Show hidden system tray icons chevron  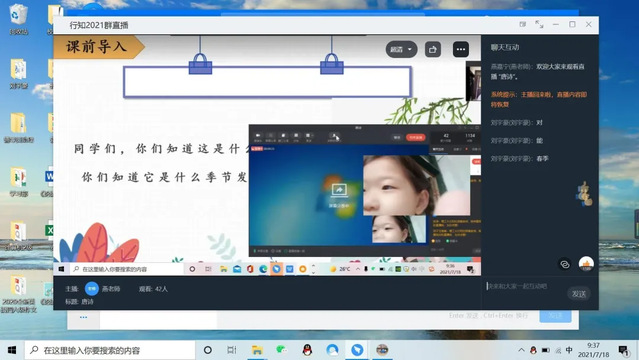521,350
